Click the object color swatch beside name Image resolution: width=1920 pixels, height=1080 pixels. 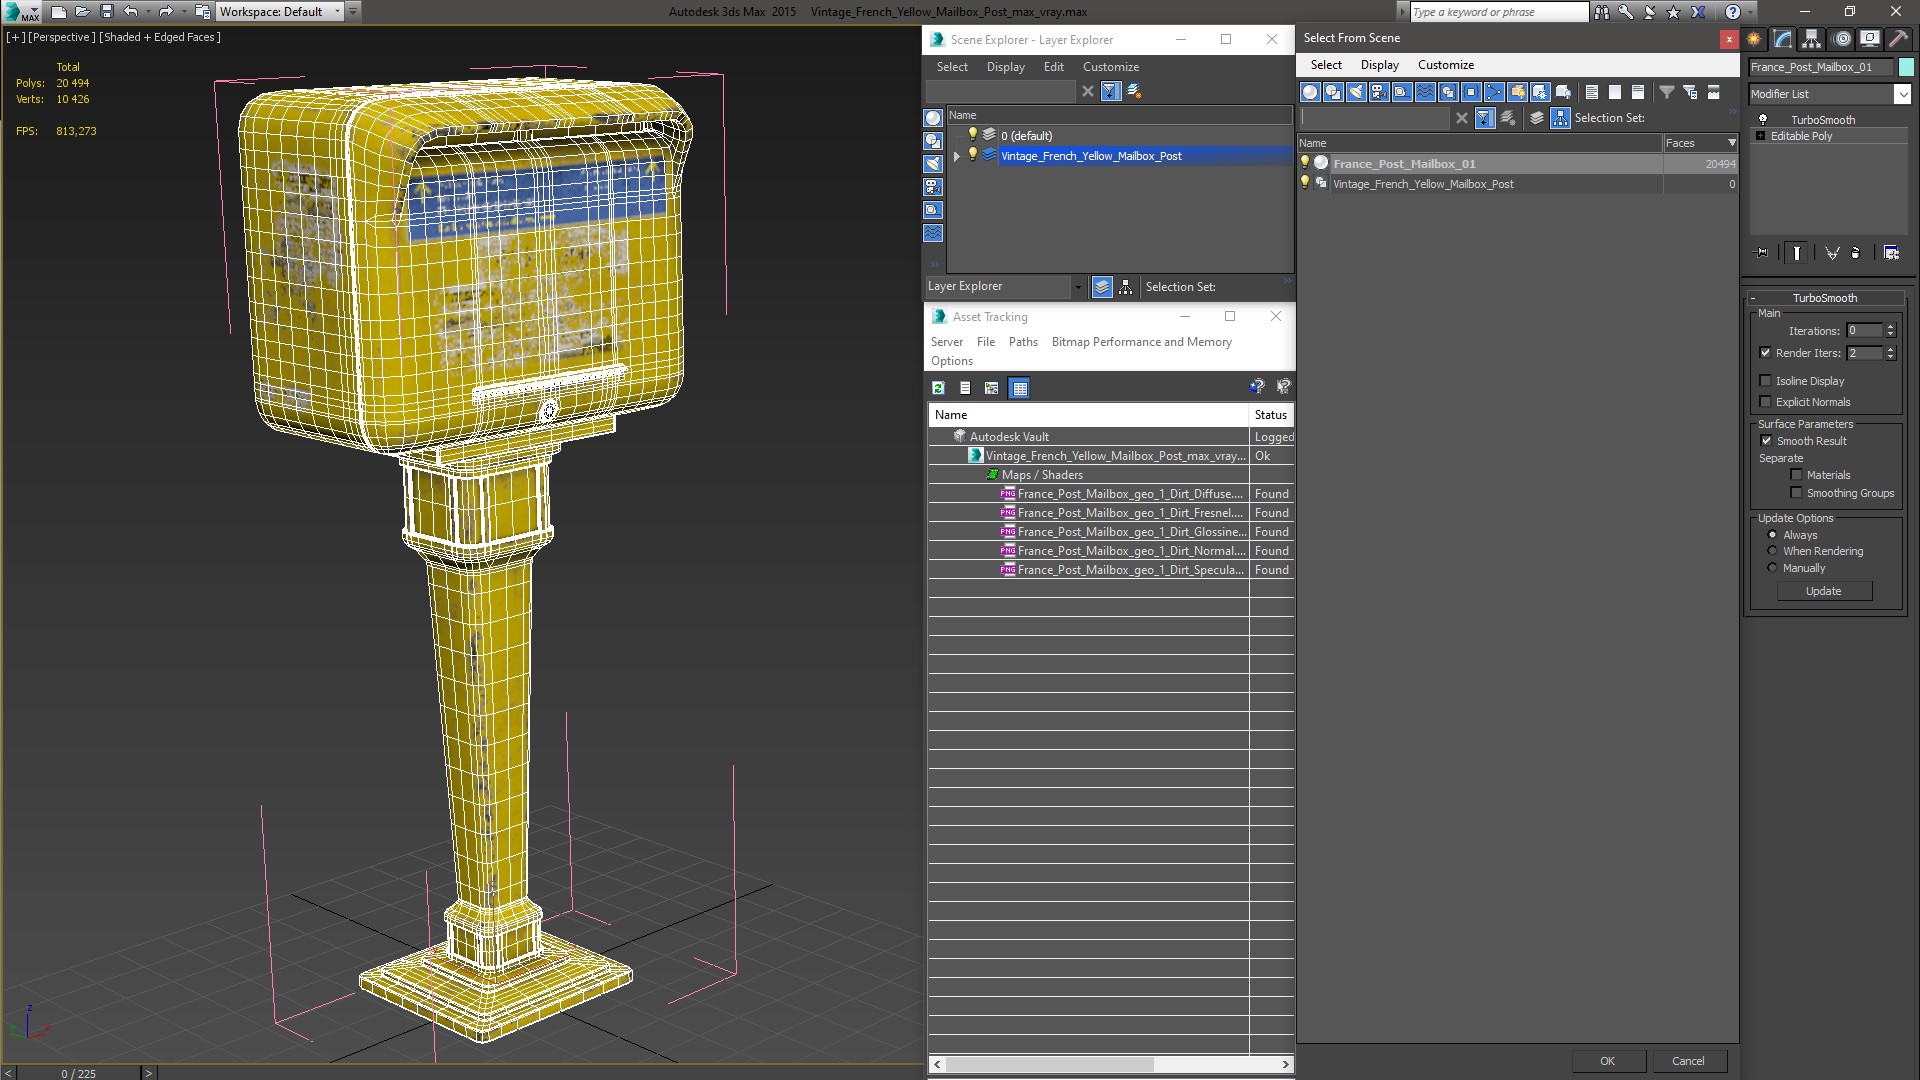click(1906, 67)
